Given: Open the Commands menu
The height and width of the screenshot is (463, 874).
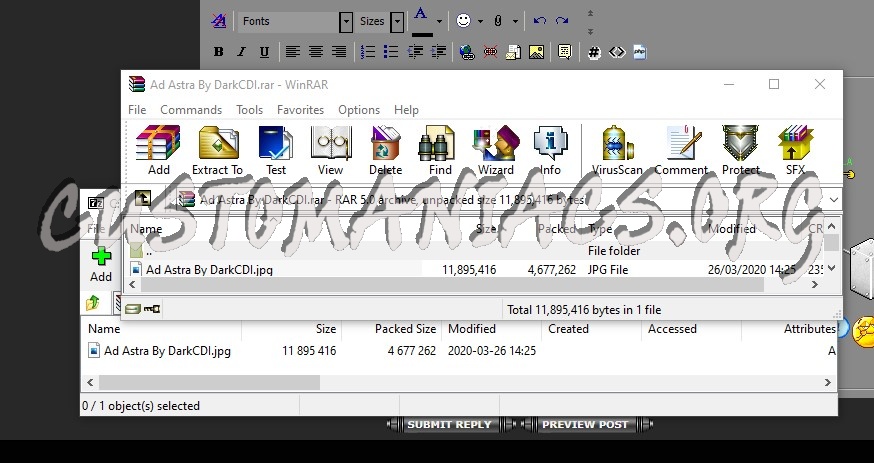Looking at the screenshot, I should click(x=191, y=110).
